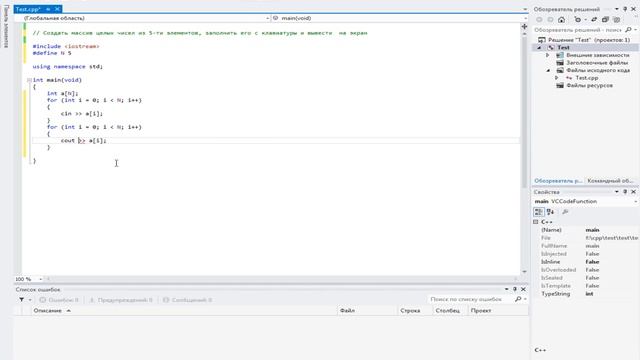Close the Test.cpp editor tab
Viewport: 640px width, 360px height.
[57, 9]
